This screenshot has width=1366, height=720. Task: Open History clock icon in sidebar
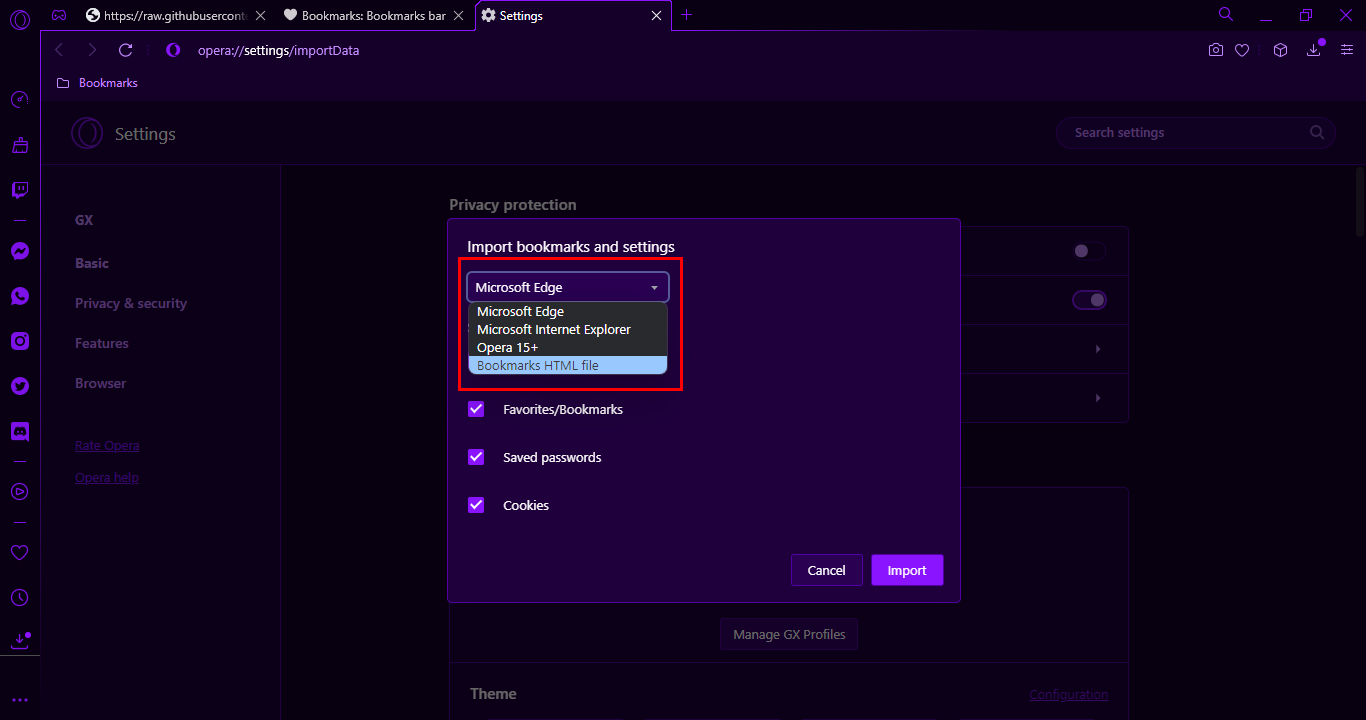click(x=19, y=597)
